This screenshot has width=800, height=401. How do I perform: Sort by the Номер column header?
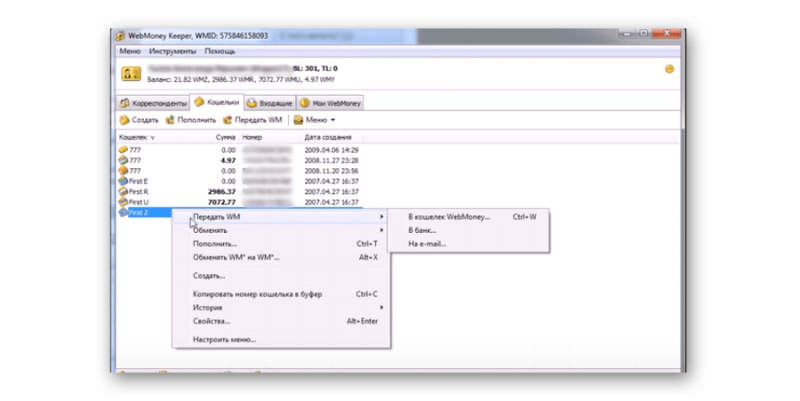[x=252, y=137]
